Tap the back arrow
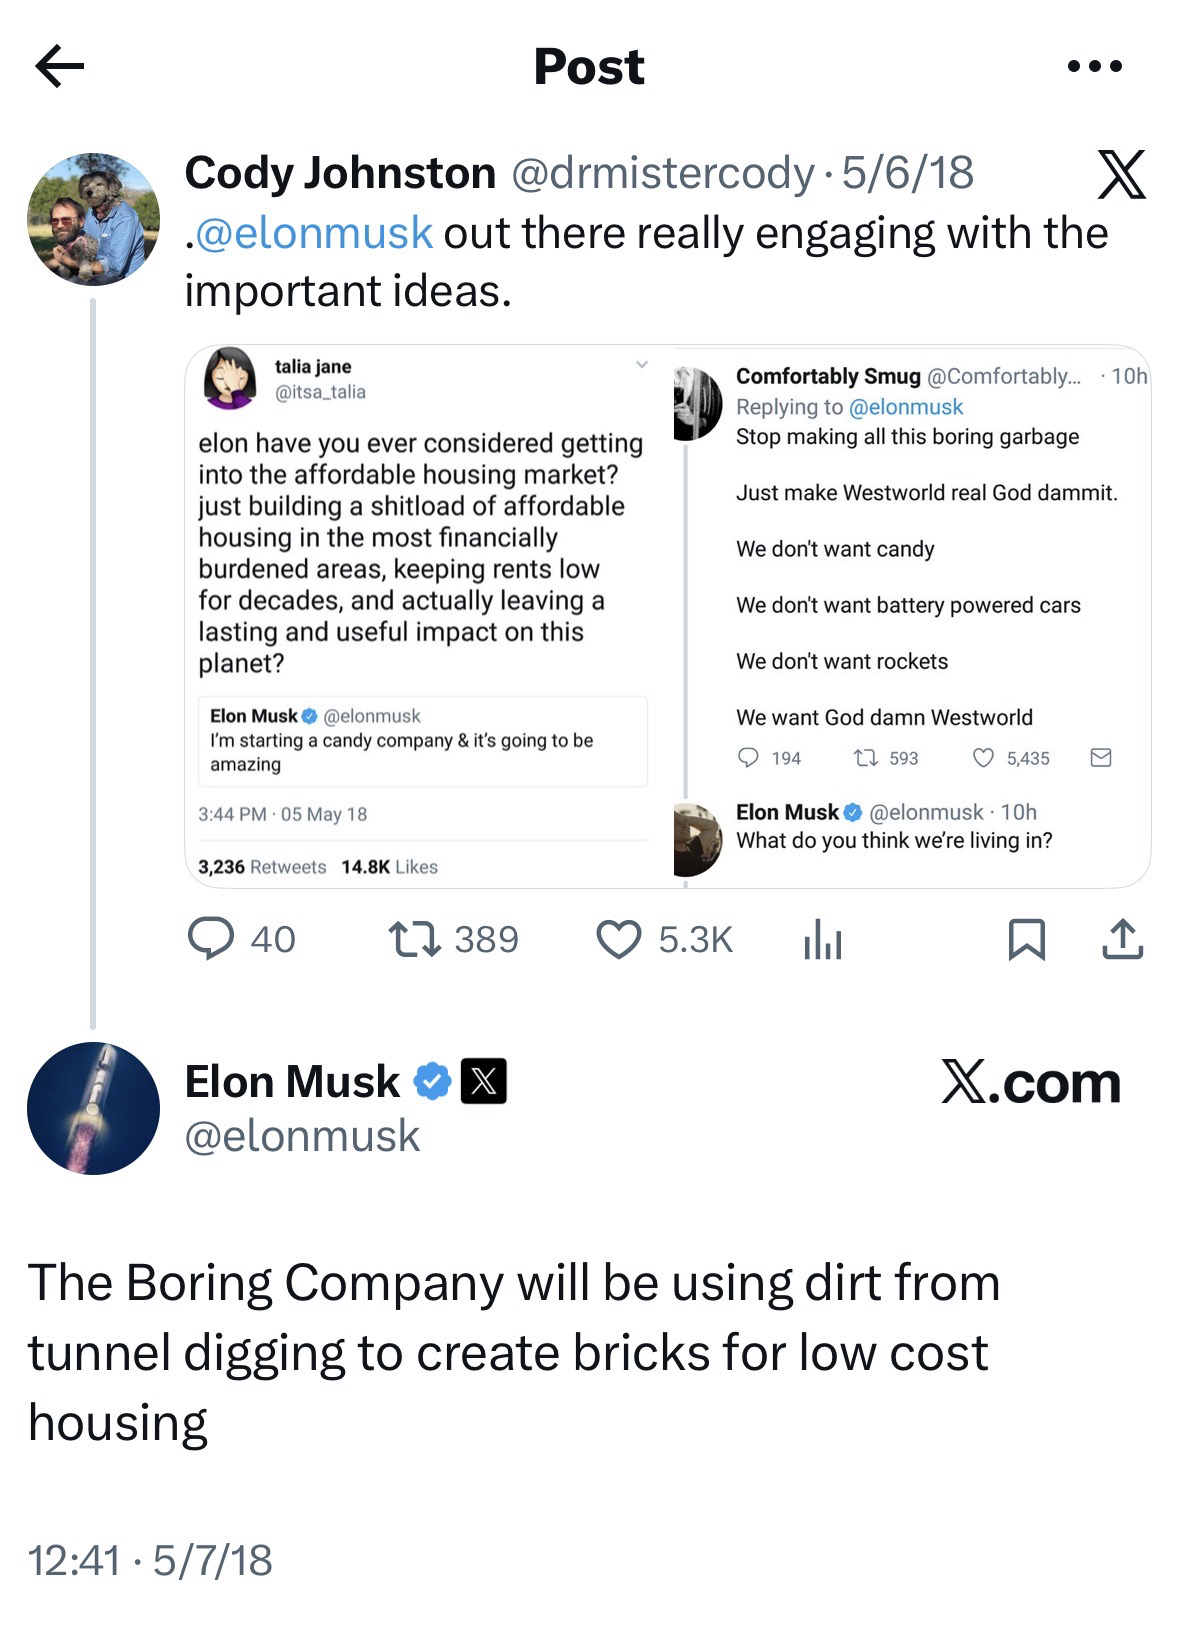 (59, 67)
